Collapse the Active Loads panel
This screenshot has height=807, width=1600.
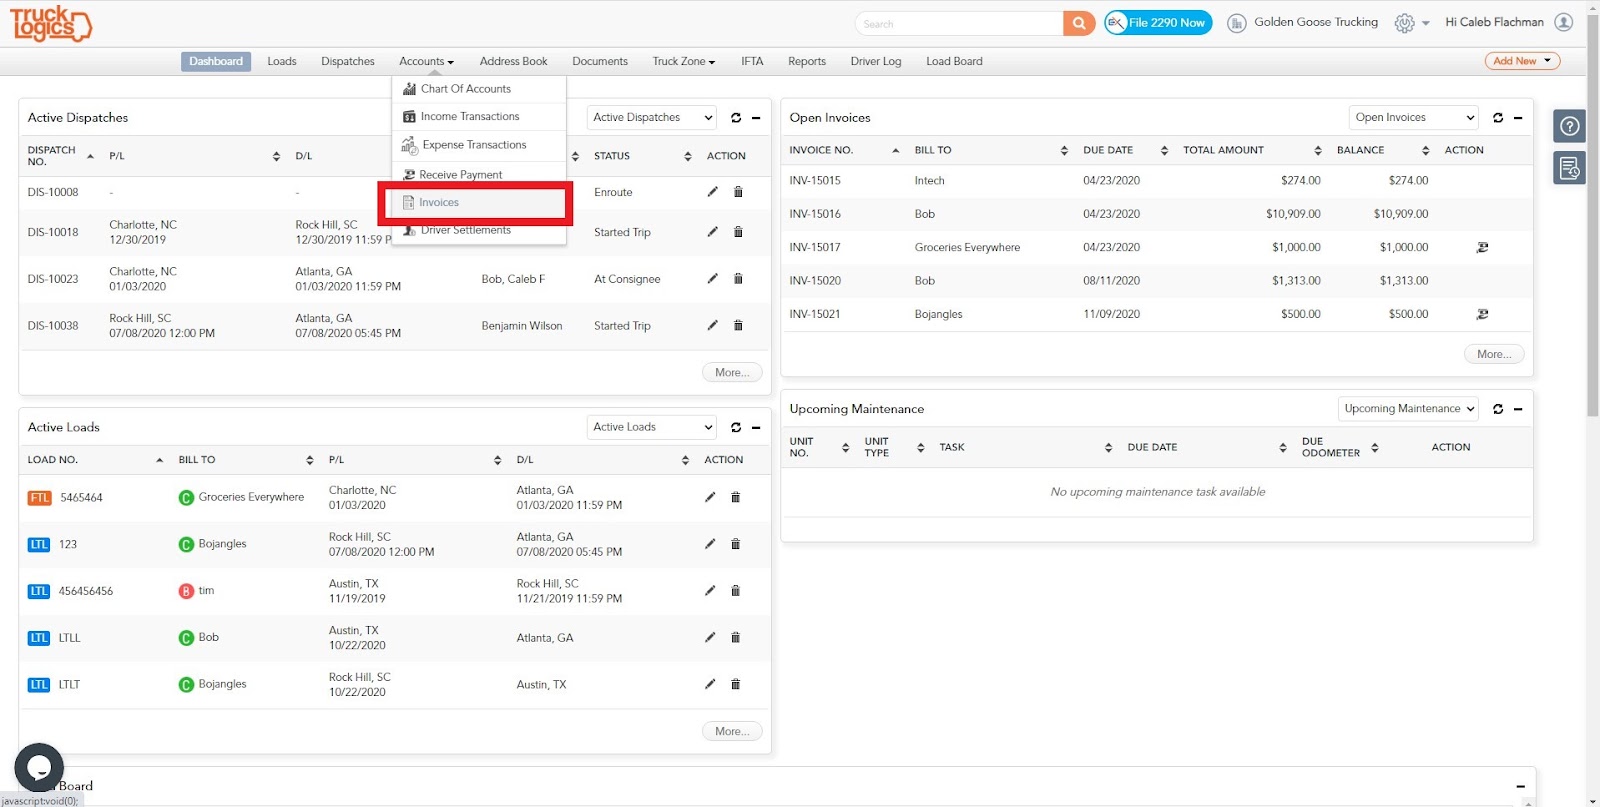[x=756, y=427]
